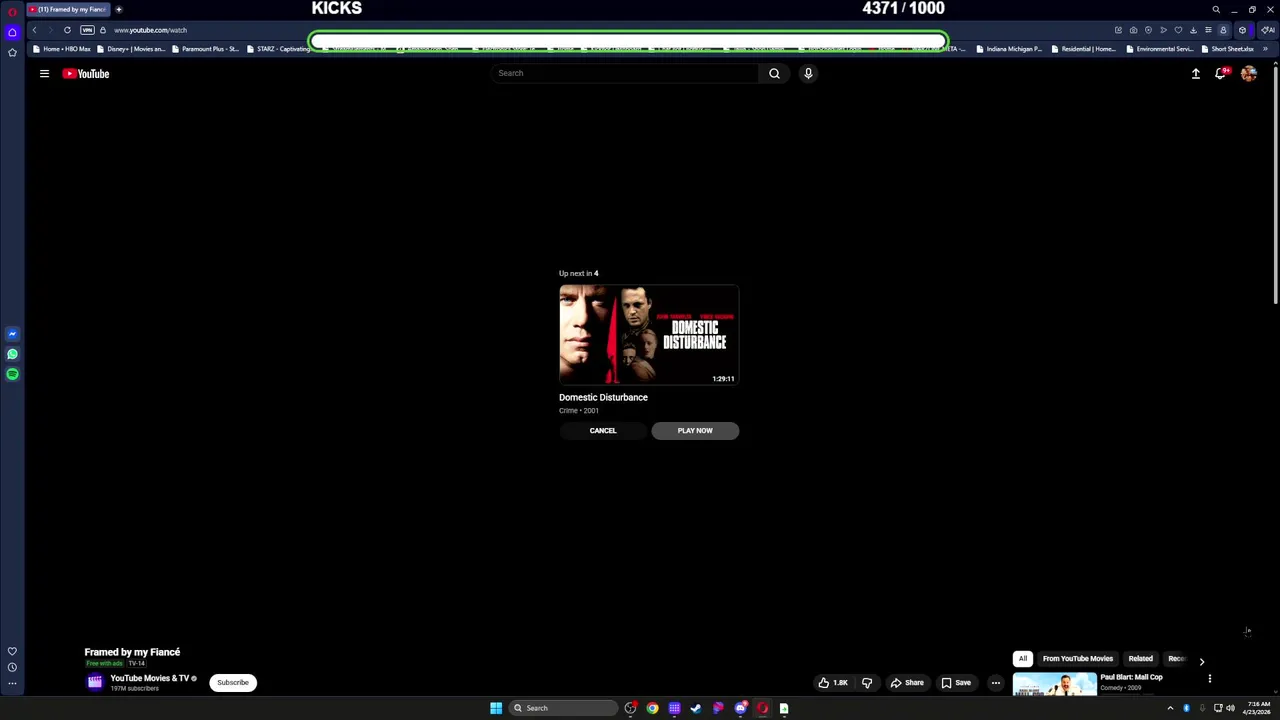Open Opera sidebar bookmarks star icon
Screen dimensions: 1280x720
pos(12,52)
